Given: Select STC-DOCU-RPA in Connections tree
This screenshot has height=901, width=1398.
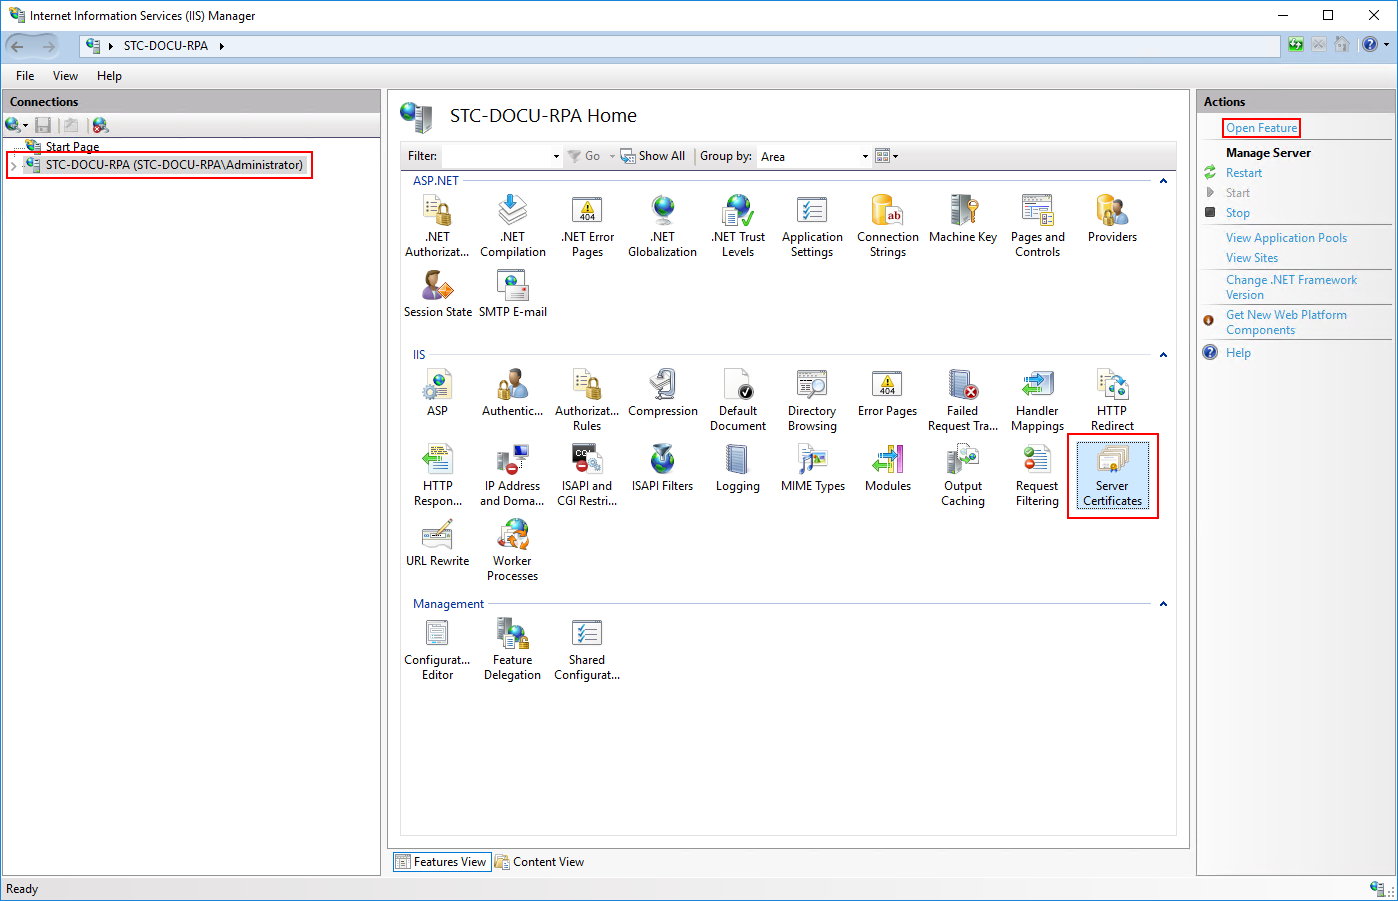Looking at the screenshot, I should (x=160, y=164).
